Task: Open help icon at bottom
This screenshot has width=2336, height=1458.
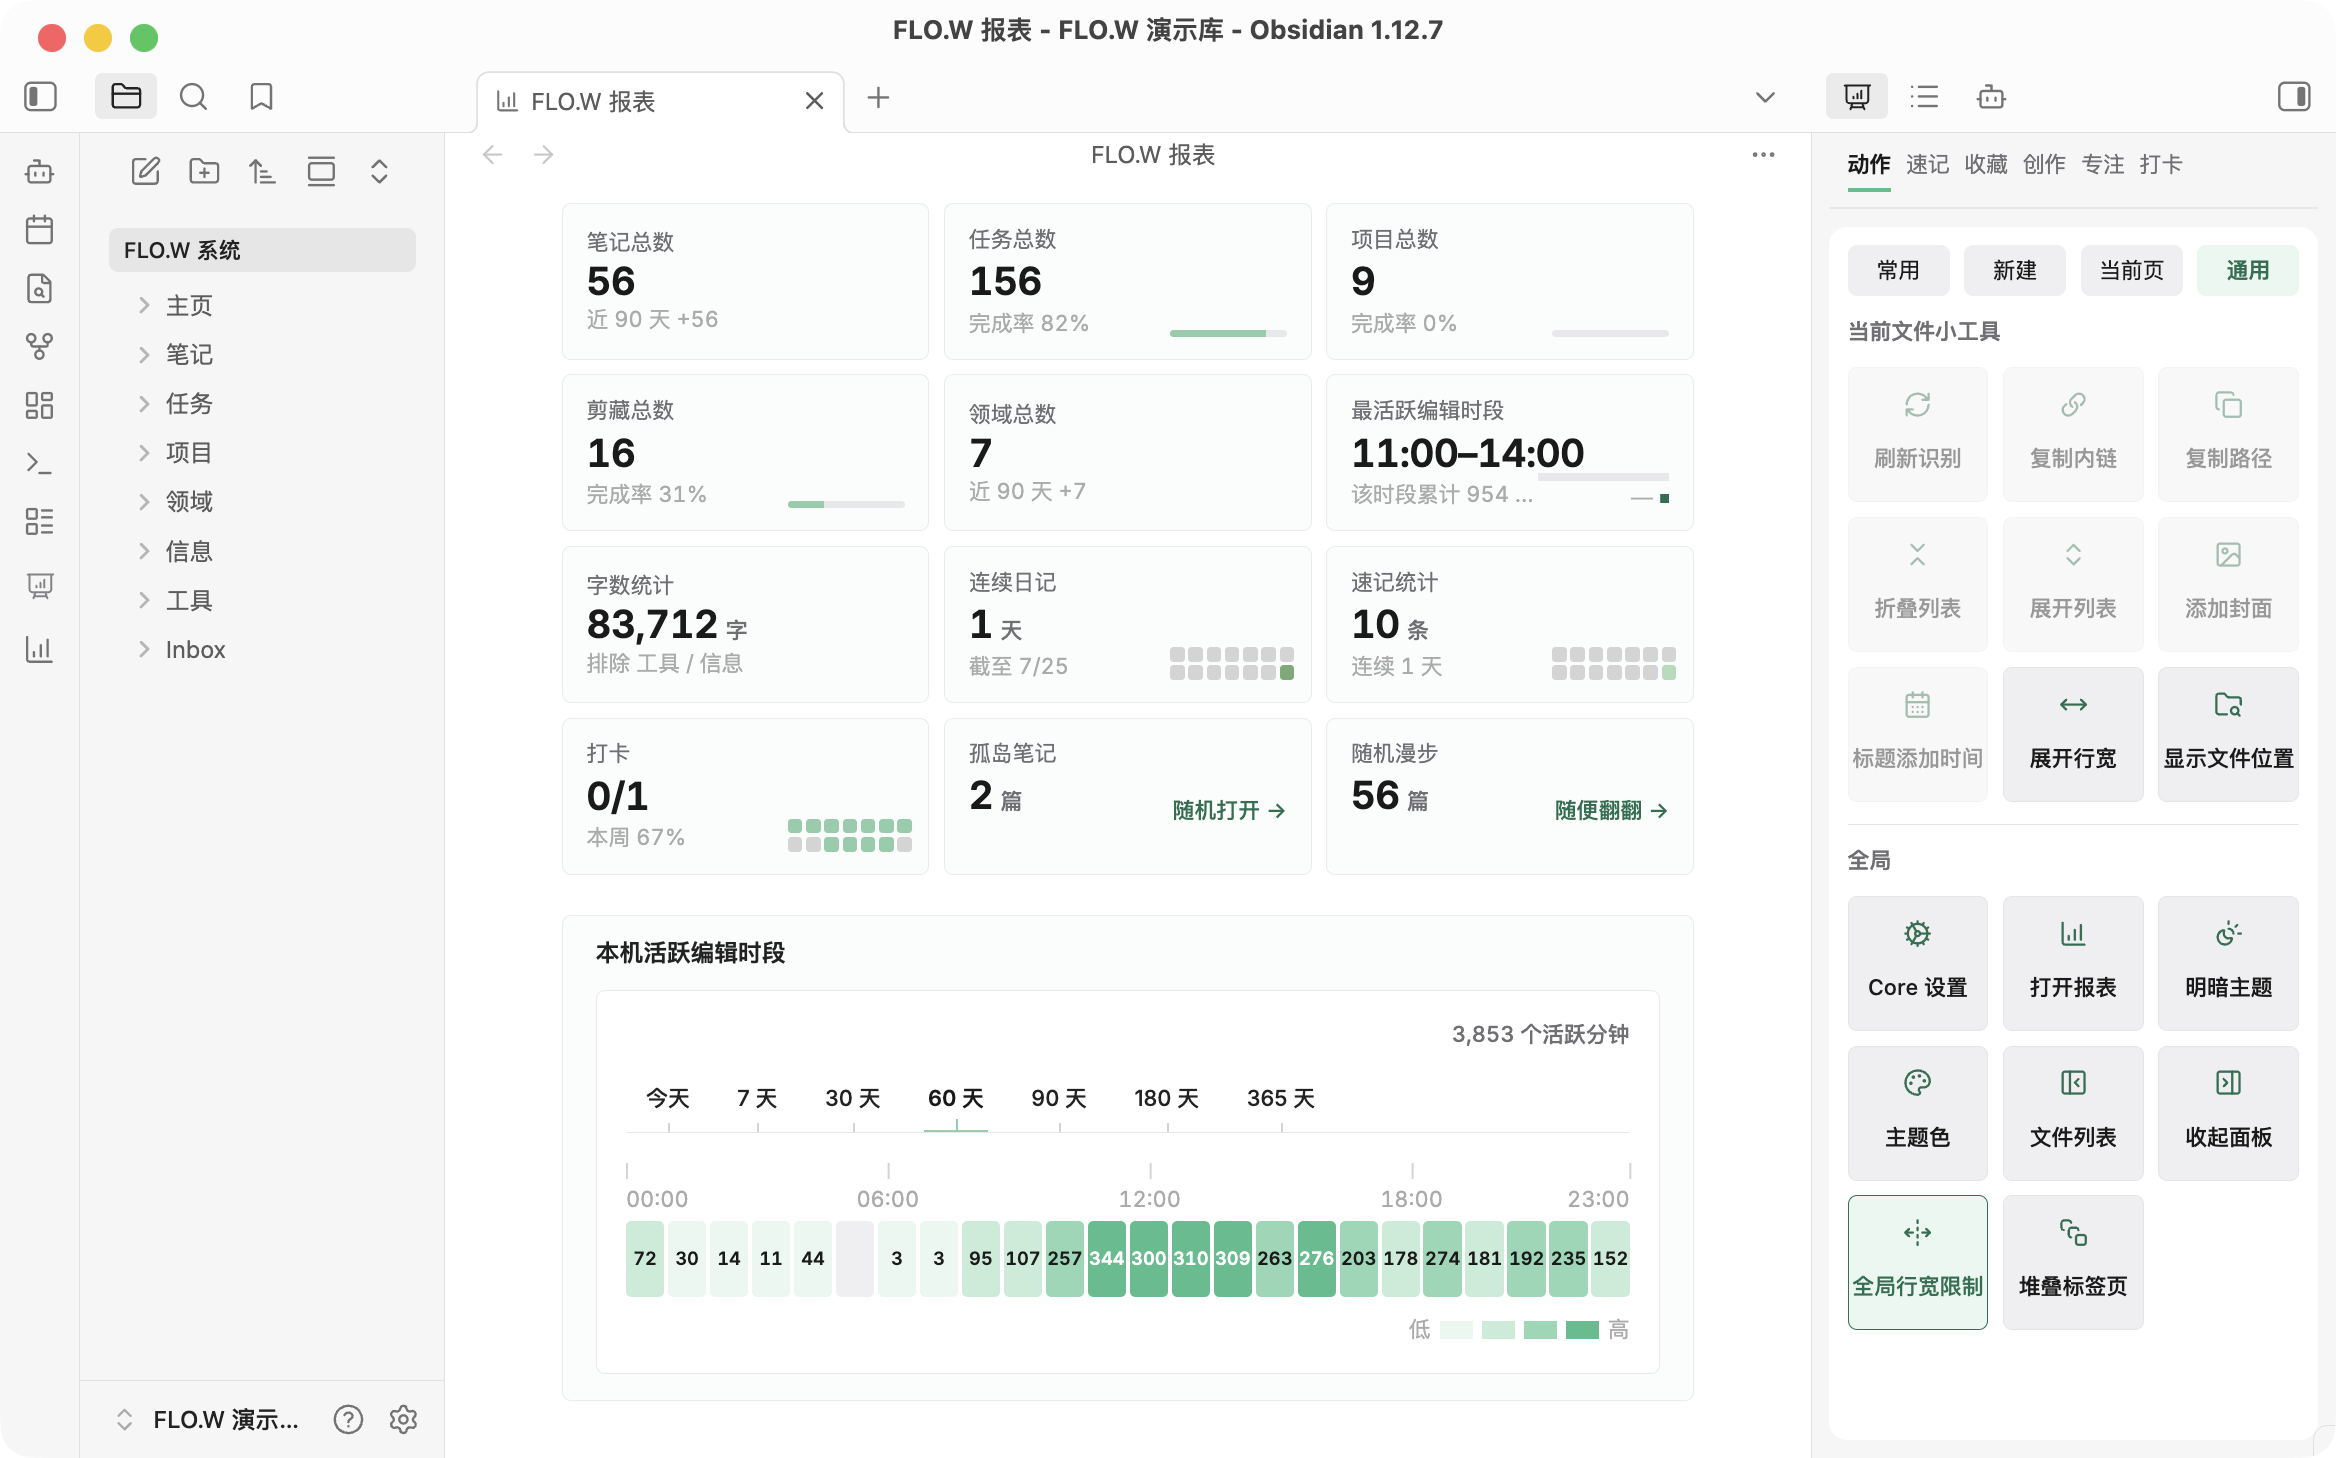Action: tap(348, 1419)
